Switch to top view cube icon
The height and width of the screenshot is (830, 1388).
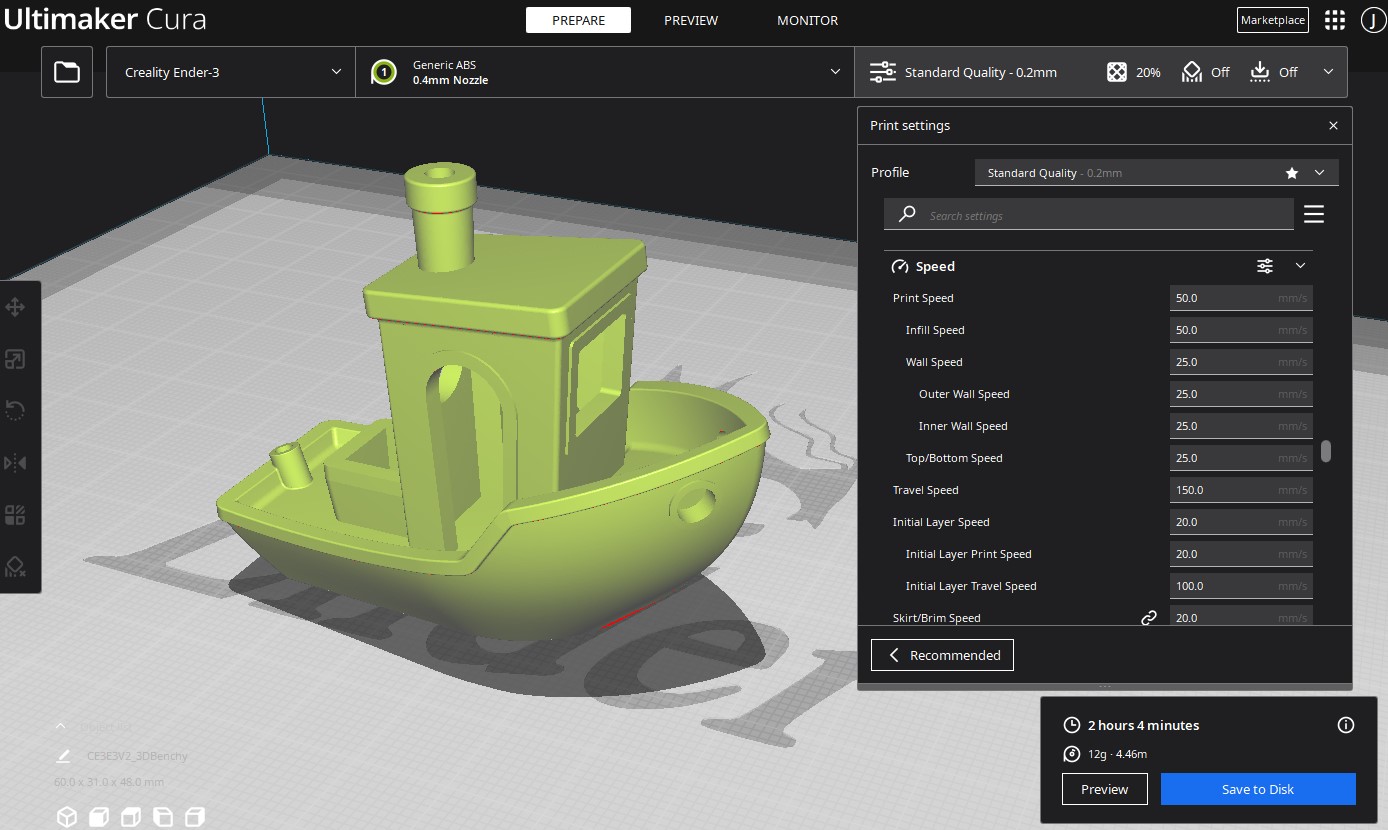131,817
